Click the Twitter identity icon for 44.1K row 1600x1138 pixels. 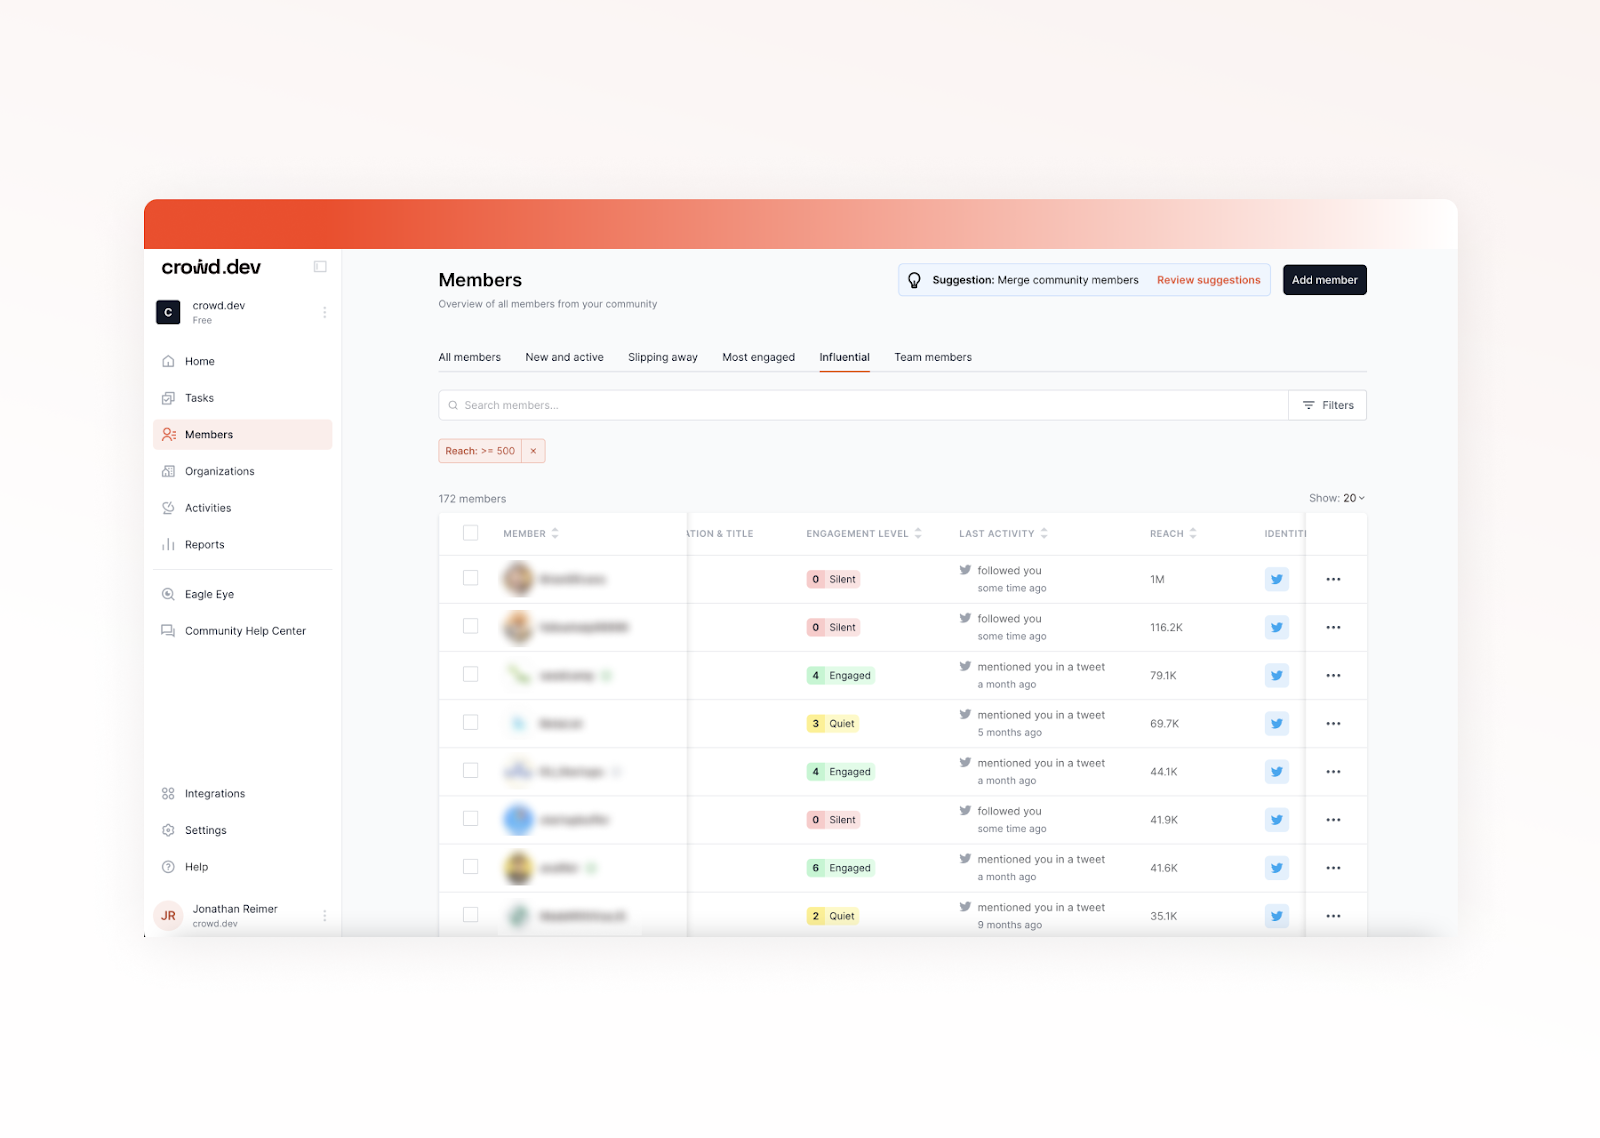(x=1276, y=771)
